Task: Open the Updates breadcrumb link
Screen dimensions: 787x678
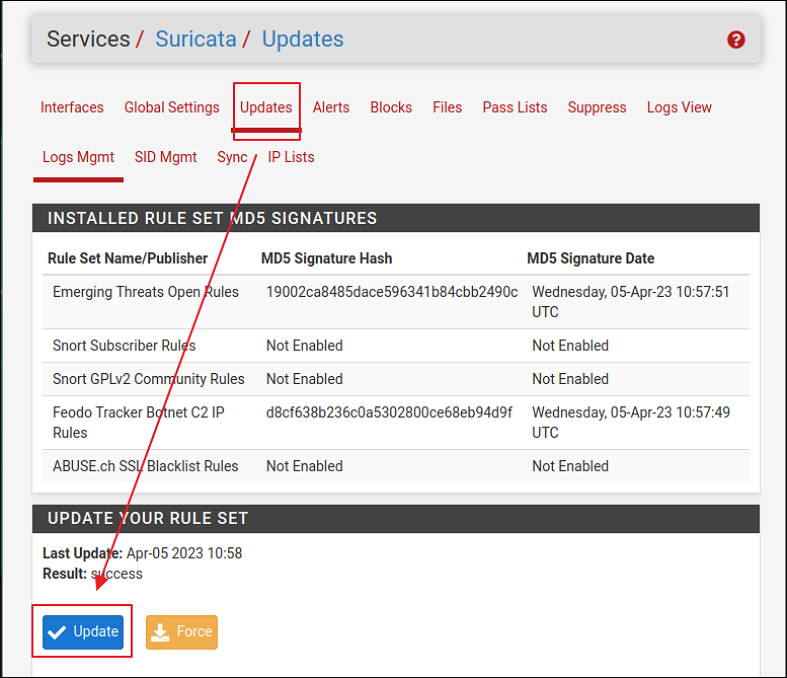Action: point(303,39)
